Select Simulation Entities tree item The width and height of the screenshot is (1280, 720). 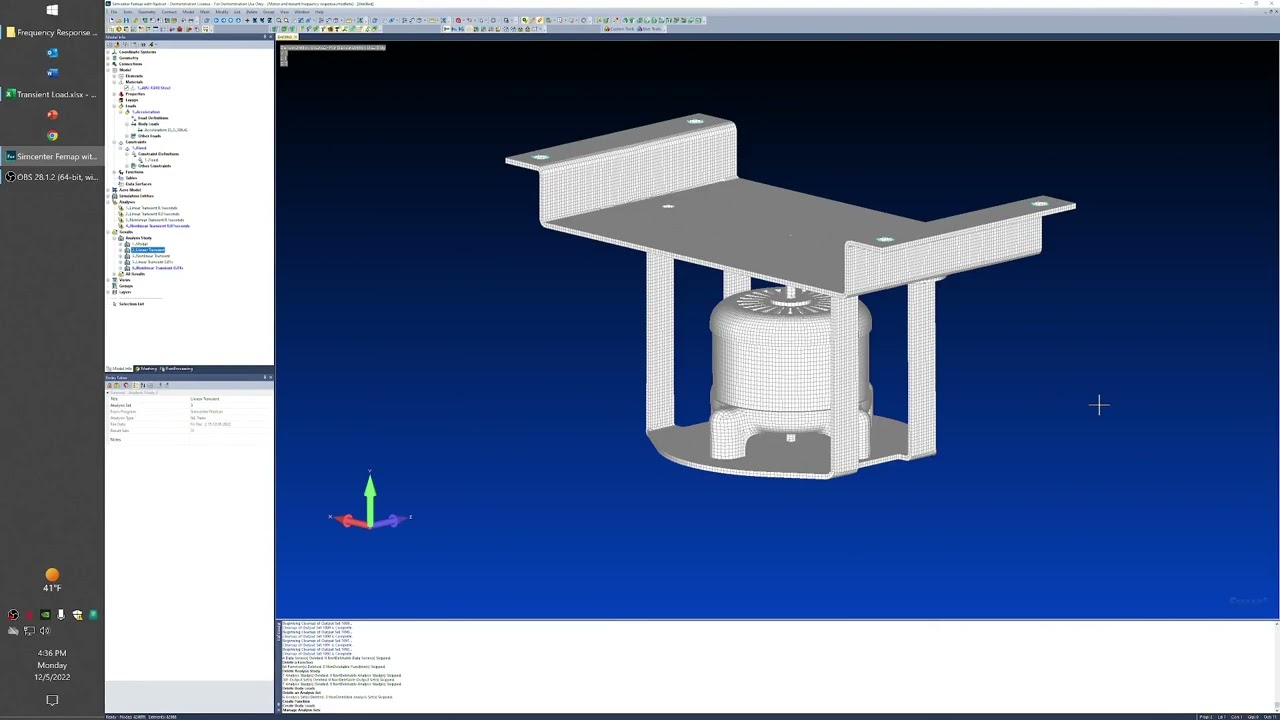pos(136,196)
